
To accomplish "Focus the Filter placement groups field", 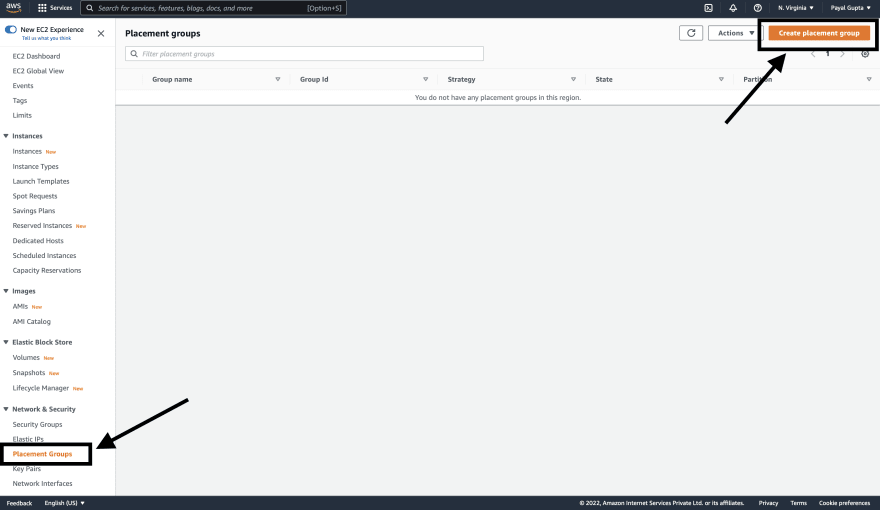I will (304, 54).
